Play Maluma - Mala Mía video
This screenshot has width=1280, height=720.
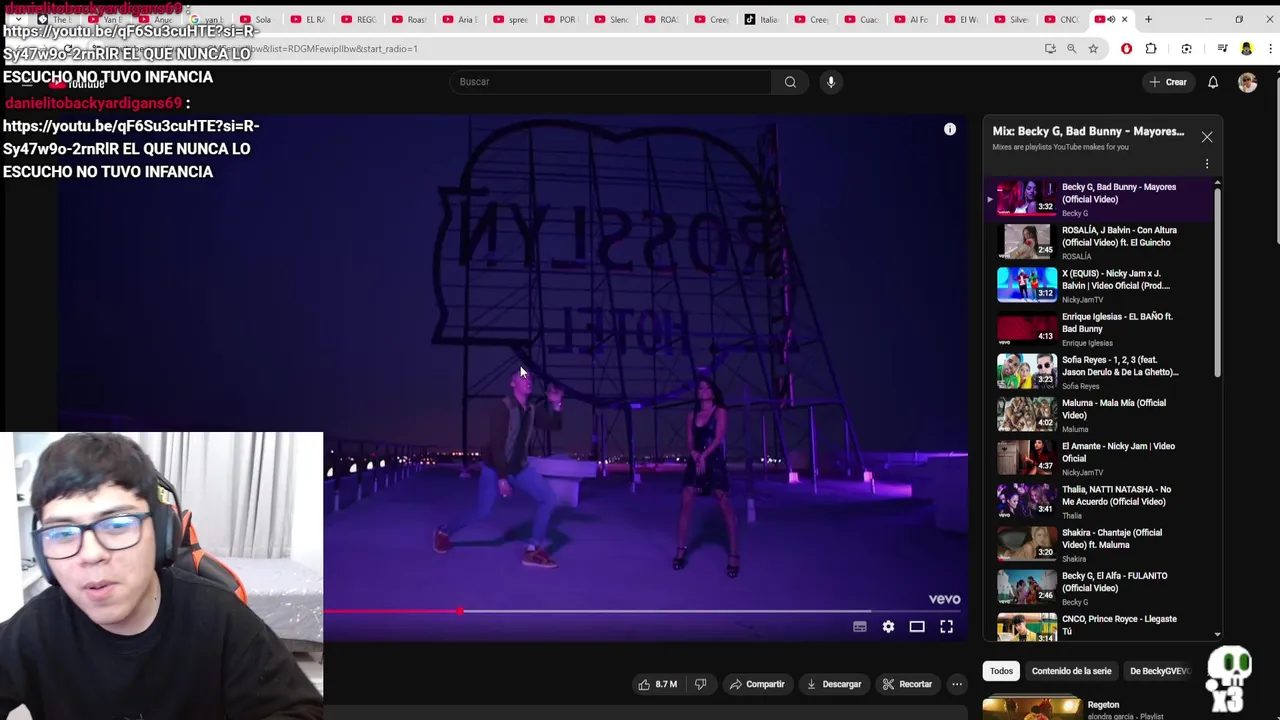[1100, 415]
